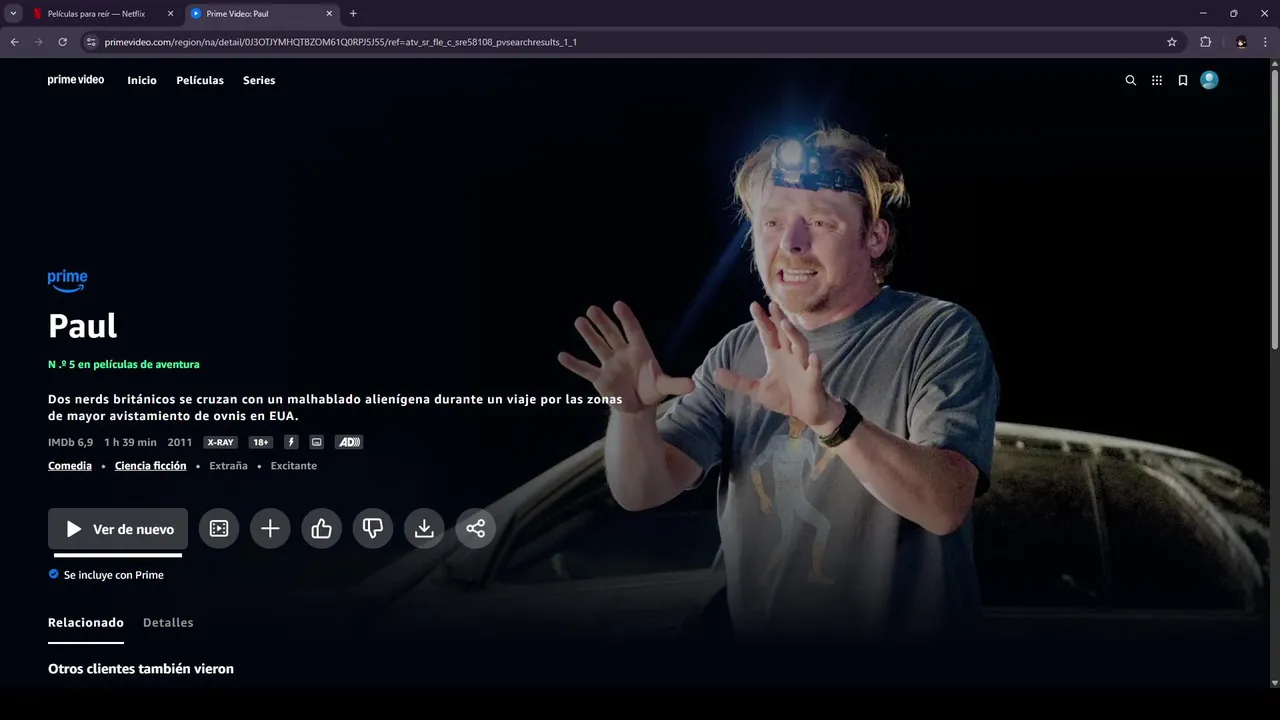This screenshot has width=1280, height=720.
Task: Dislike the movie with thumbs down
Action: click(373, 529)
